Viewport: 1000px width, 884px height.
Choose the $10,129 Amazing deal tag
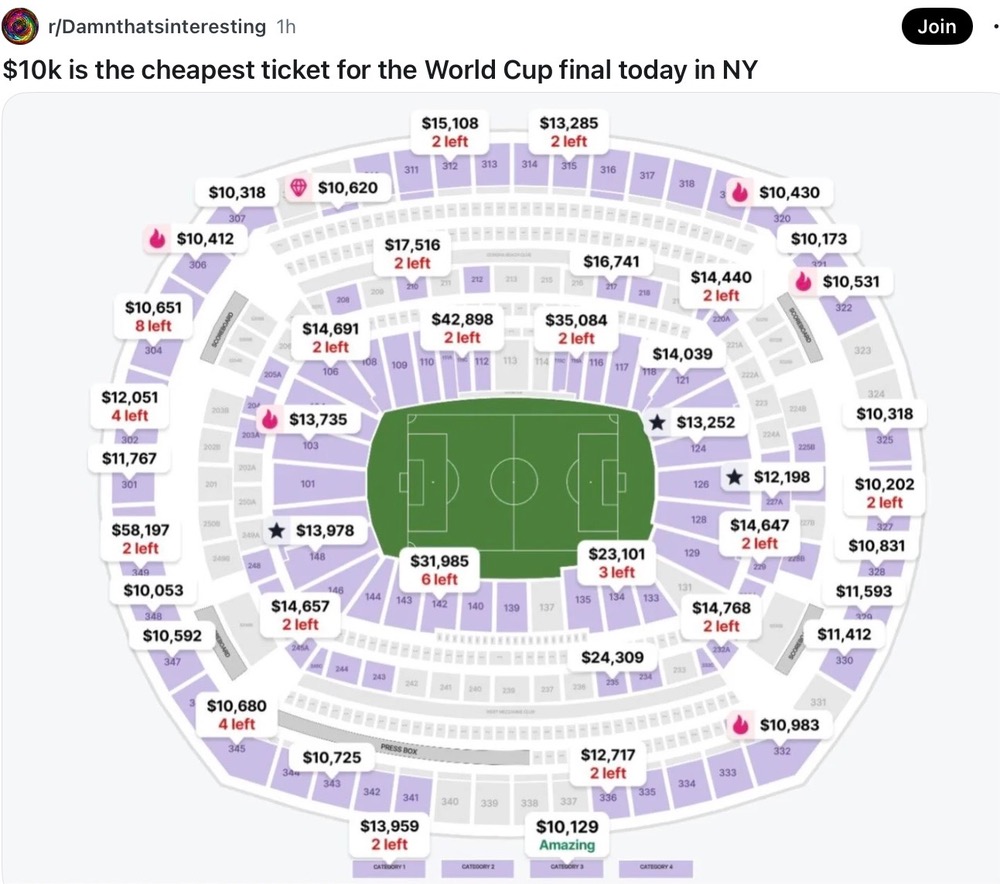pyautogui.click(x=567, y=836)
